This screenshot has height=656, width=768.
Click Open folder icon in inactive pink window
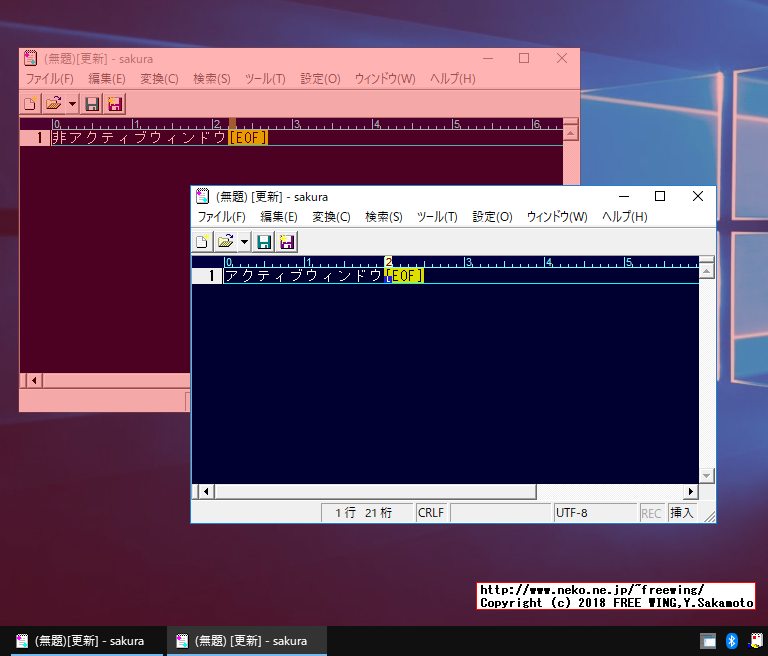point(53,103)
